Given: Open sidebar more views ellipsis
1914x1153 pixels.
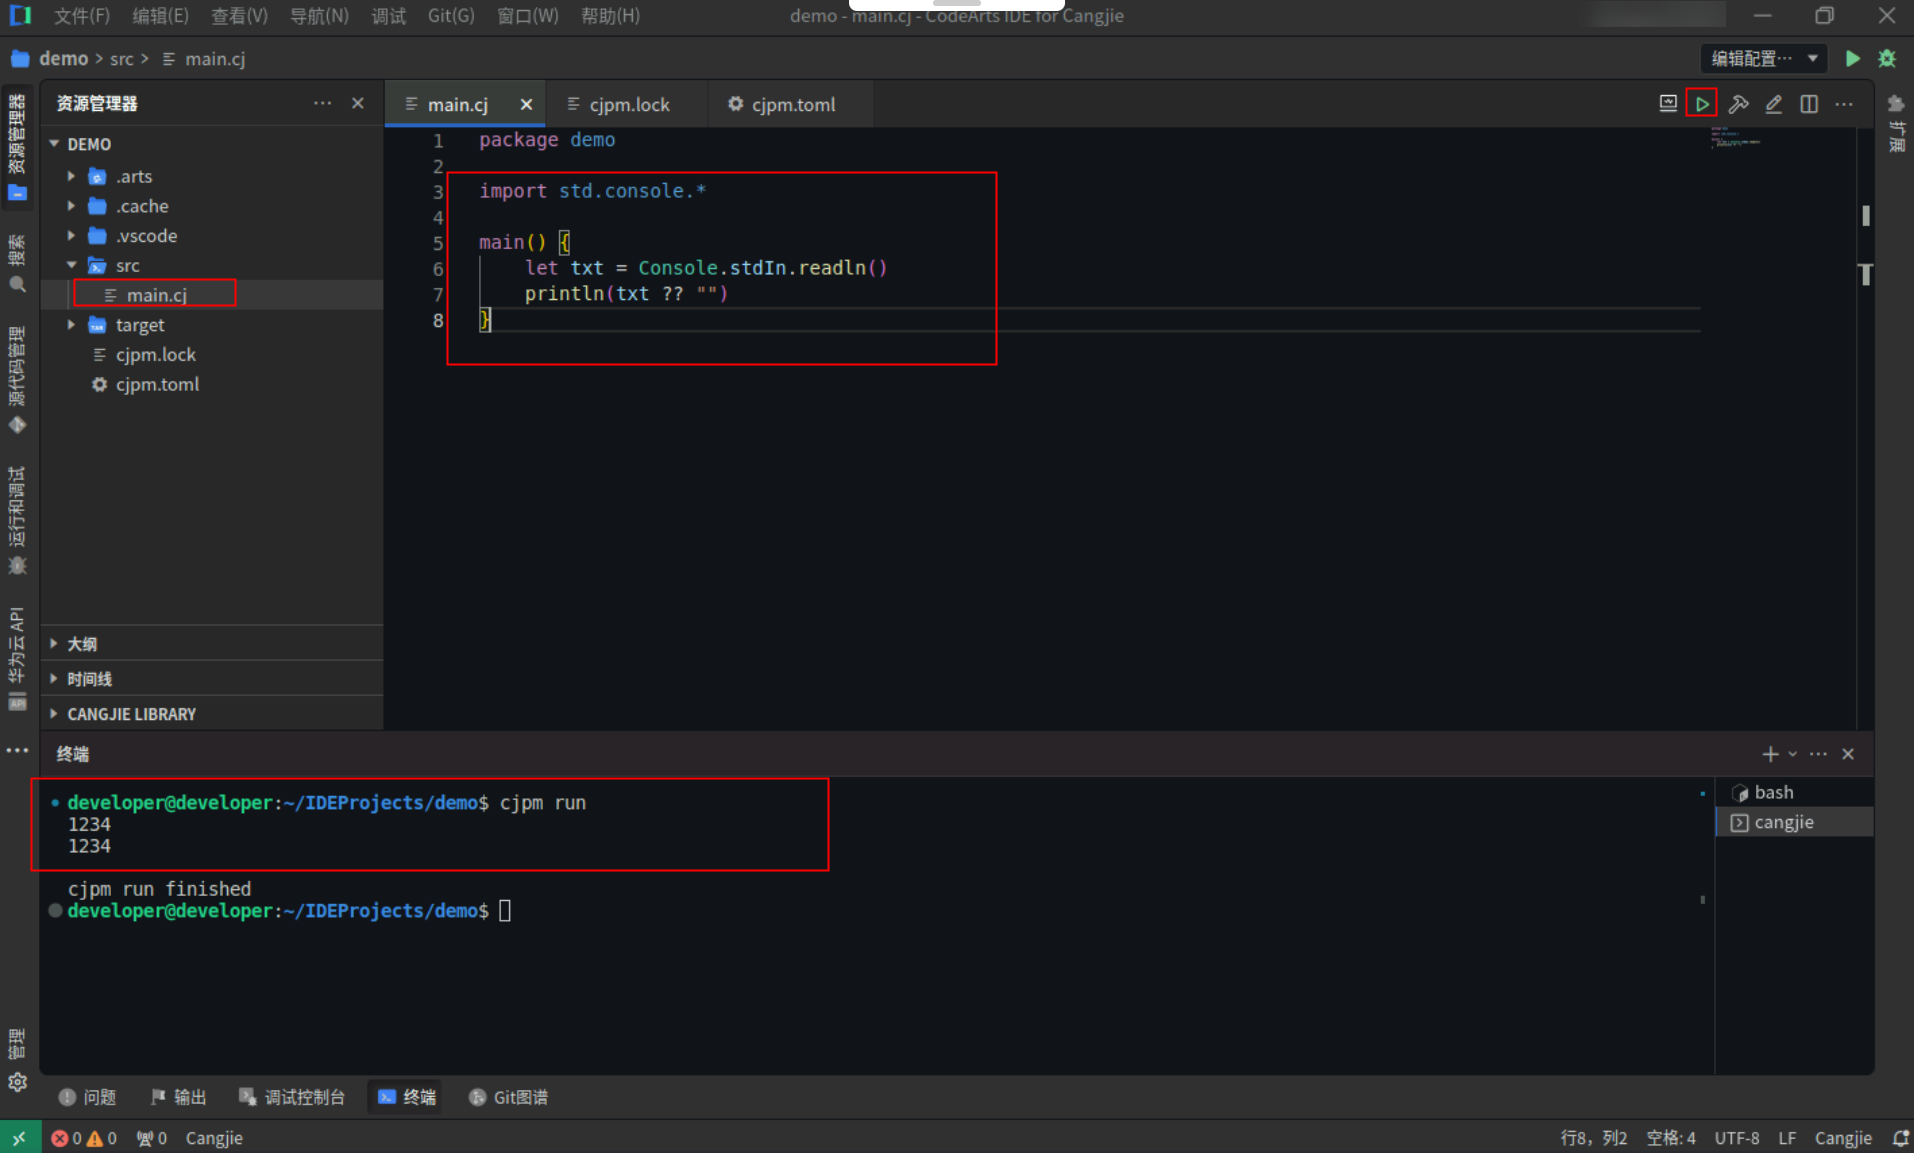Looking at the screenshot, I should pos(17,750).
